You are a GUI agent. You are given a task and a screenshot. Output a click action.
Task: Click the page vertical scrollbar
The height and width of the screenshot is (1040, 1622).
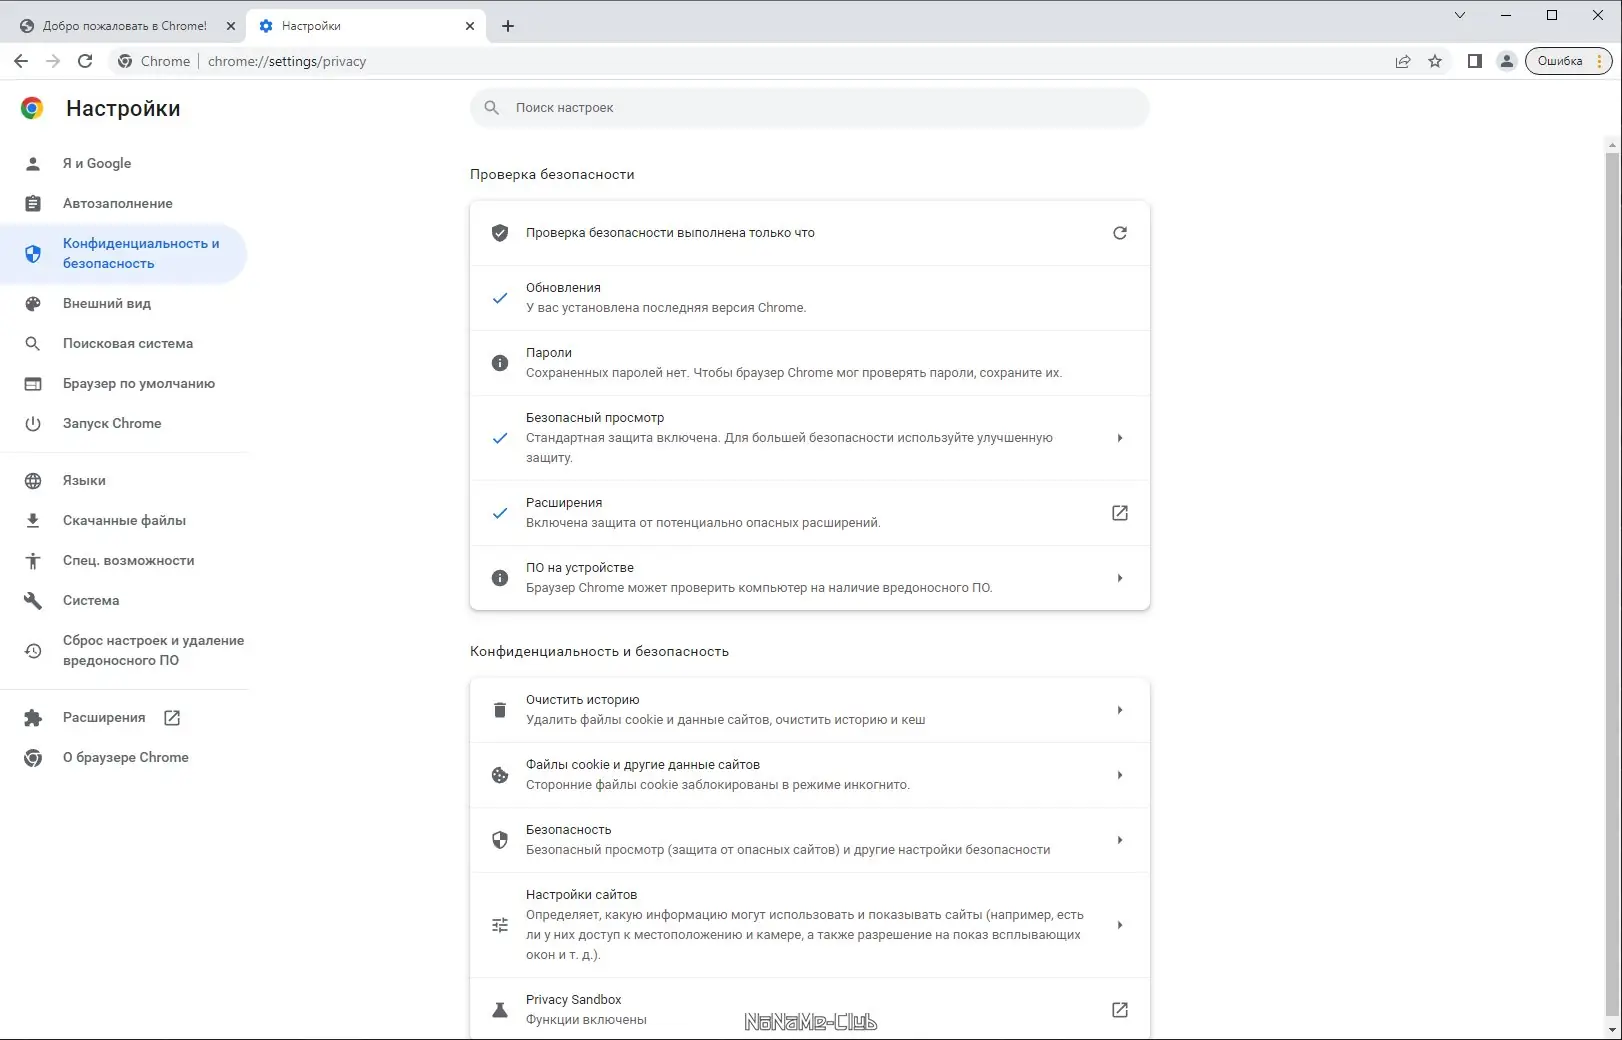click(1611, 580)
